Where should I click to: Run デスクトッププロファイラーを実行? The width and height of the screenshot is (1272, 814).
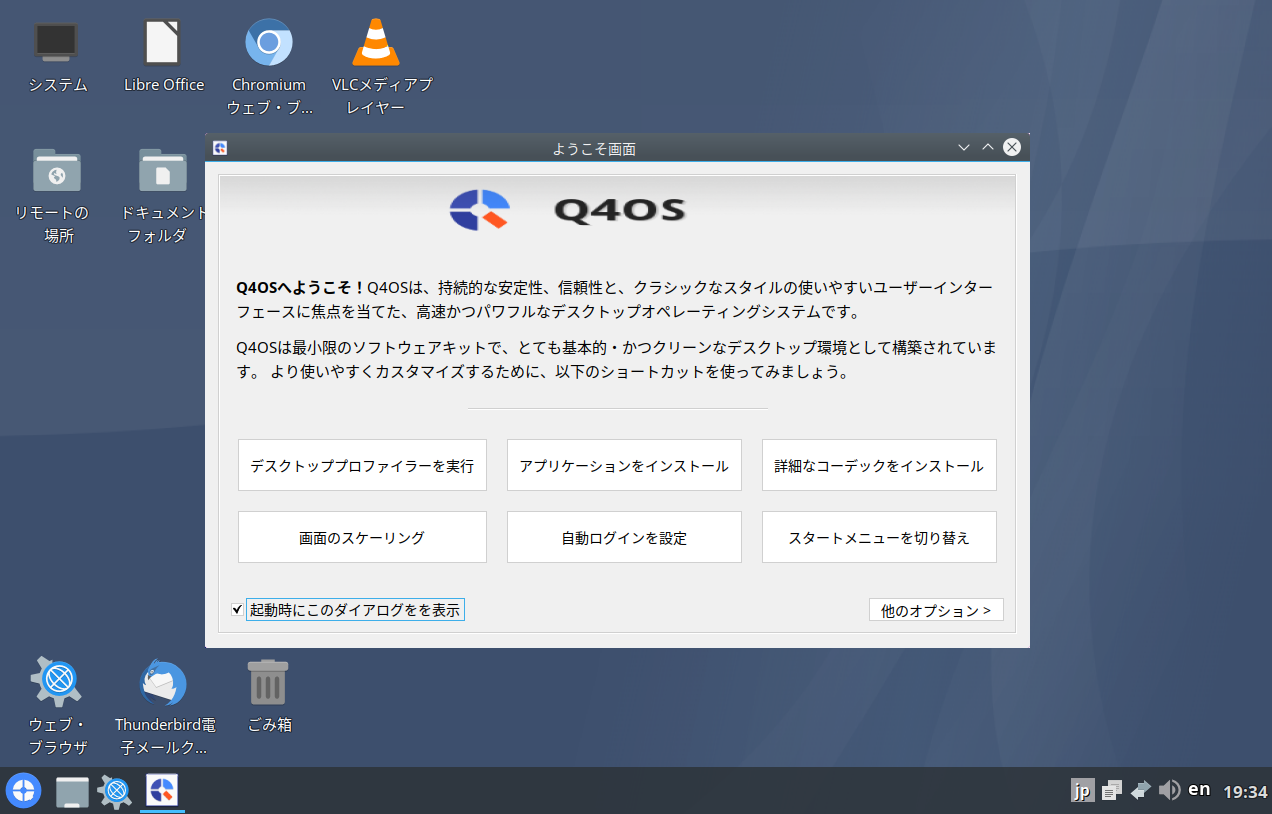click(x=361, y=464)
